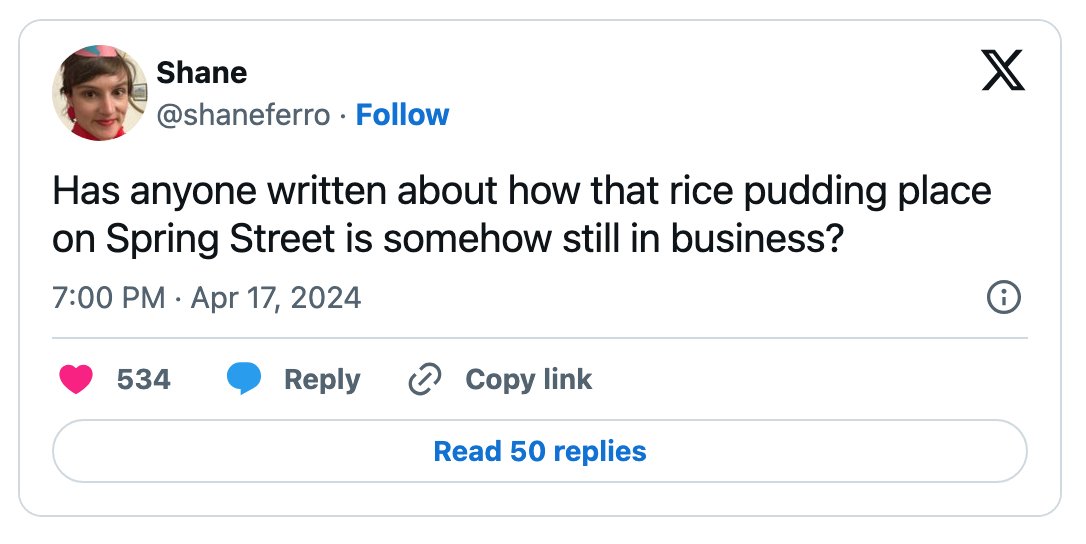Click the Apr 17, 2024 date

click(x=276, y=299)
